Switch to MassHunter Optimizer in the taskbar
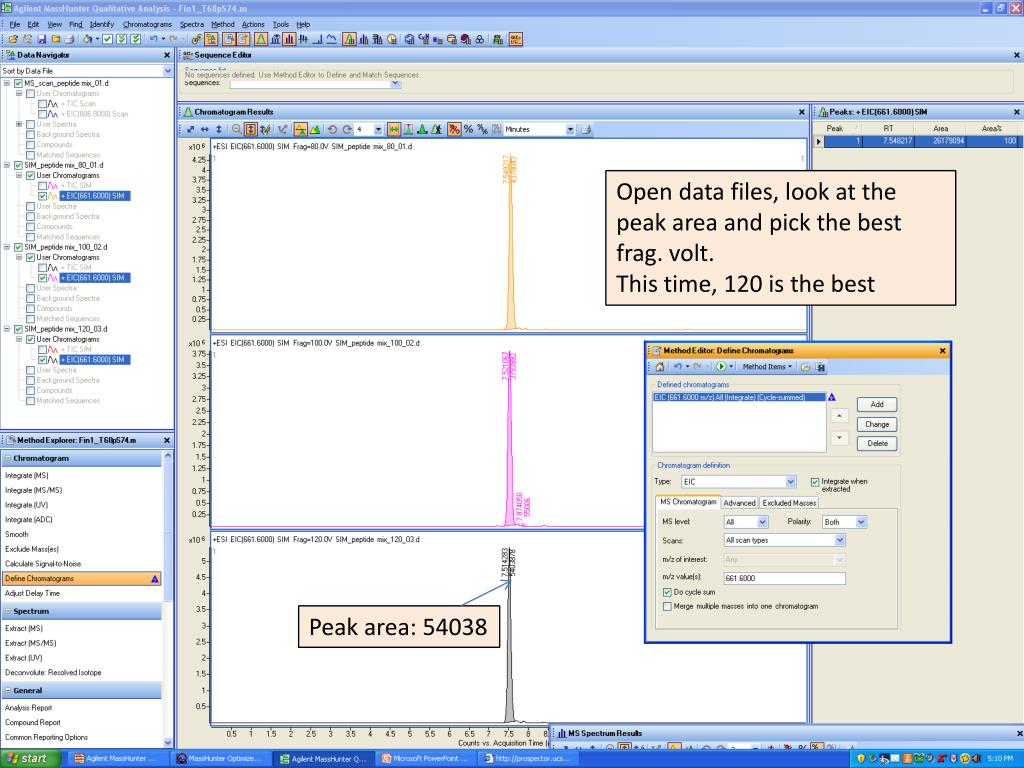This screenshot has width=1024, height=768. pyautogui.click(x=220, y=758)
